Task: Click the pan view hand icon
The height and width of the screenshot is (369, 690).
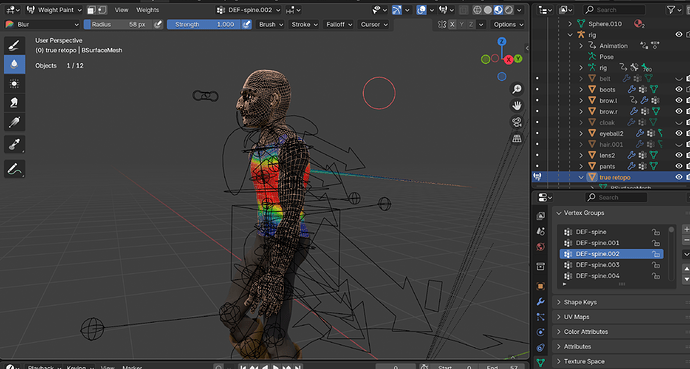Action: (x=517, y=106)
